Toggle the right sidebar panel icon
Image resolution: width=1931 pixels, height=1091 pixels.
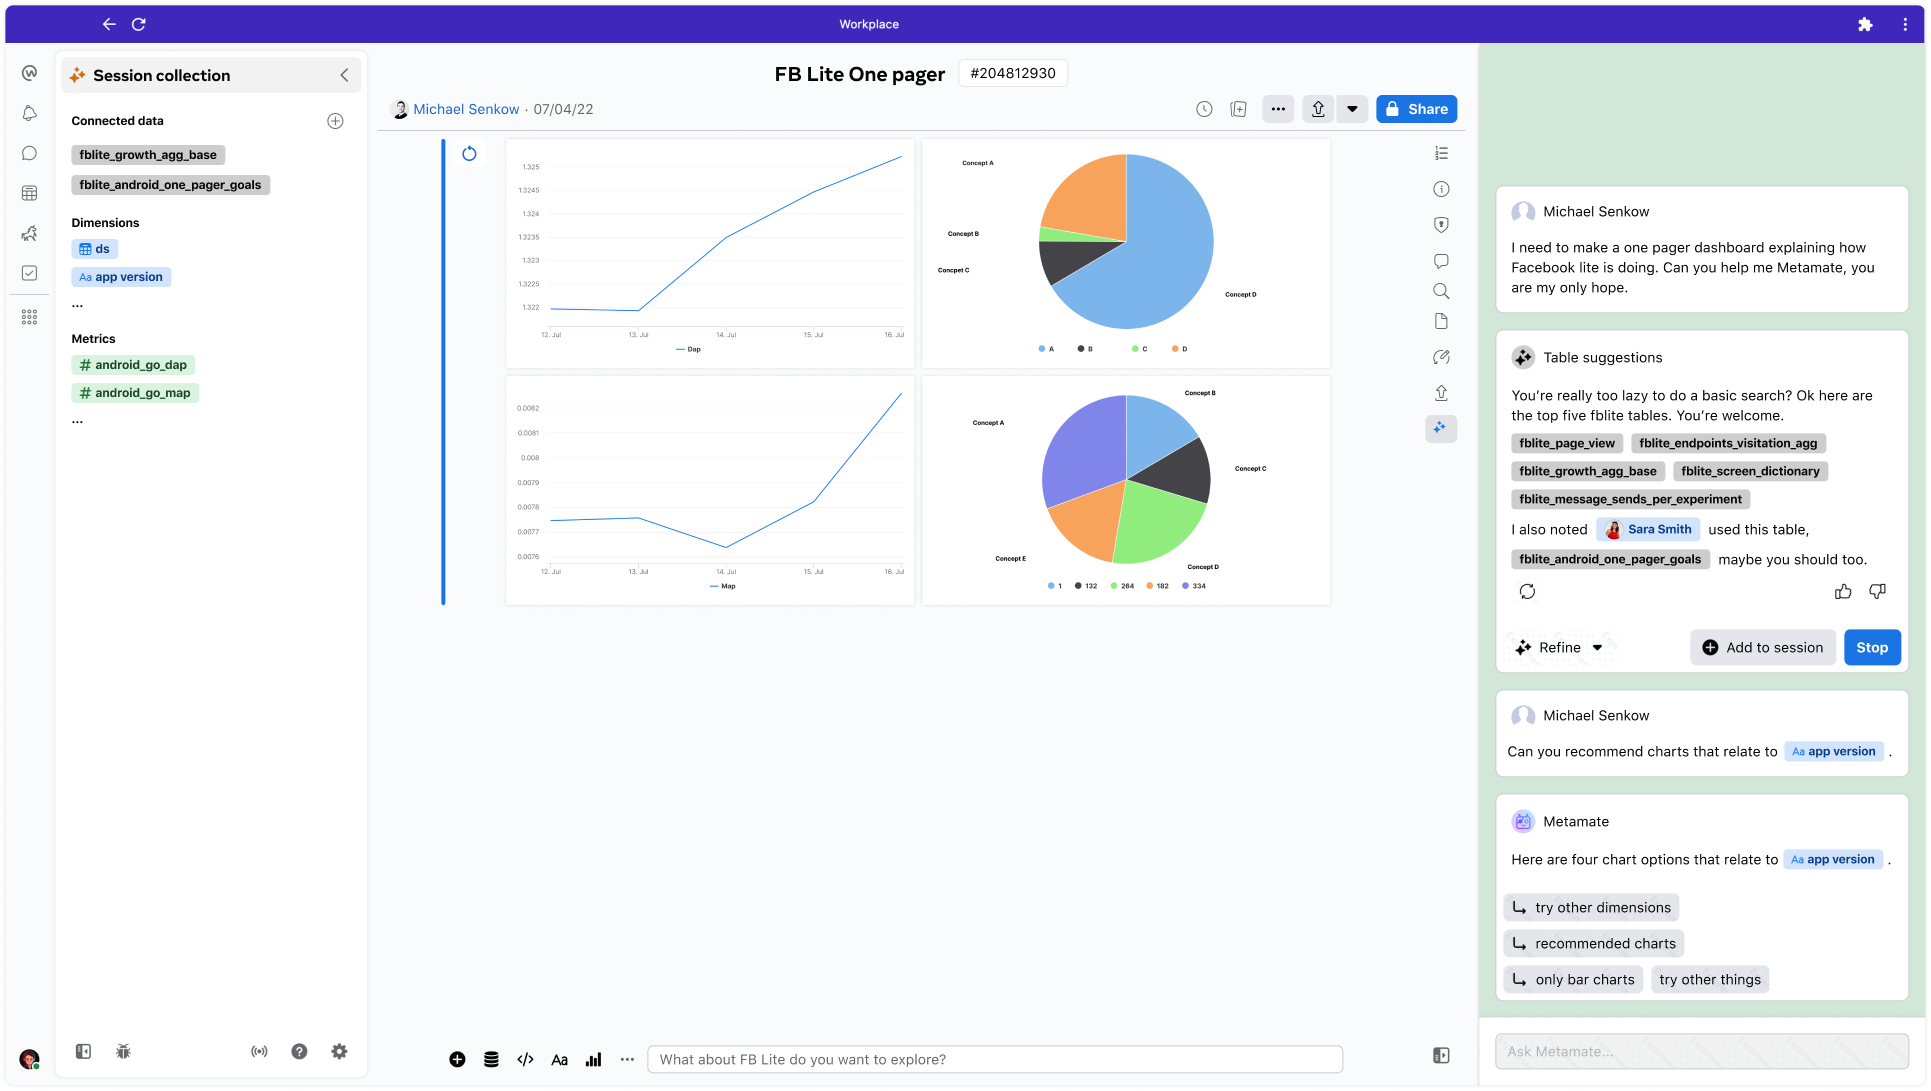(1440, 1055)
